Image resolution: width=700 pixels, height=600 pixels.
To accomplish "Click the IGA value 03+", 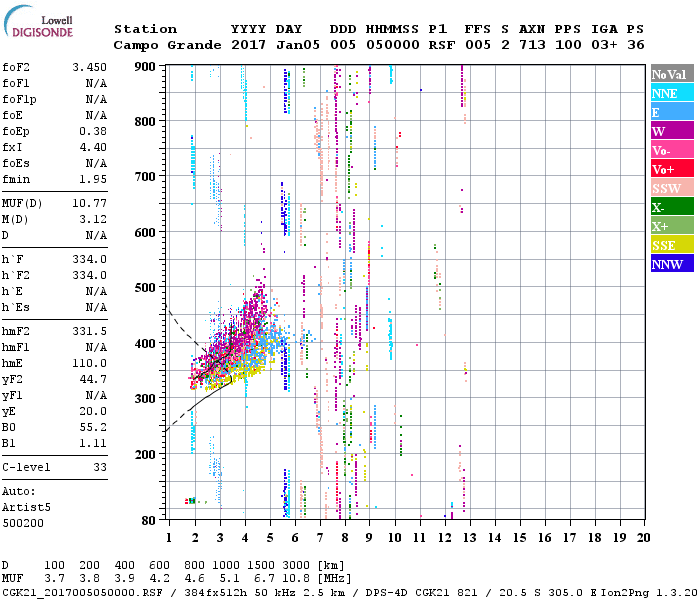I will tap(604, 45).
